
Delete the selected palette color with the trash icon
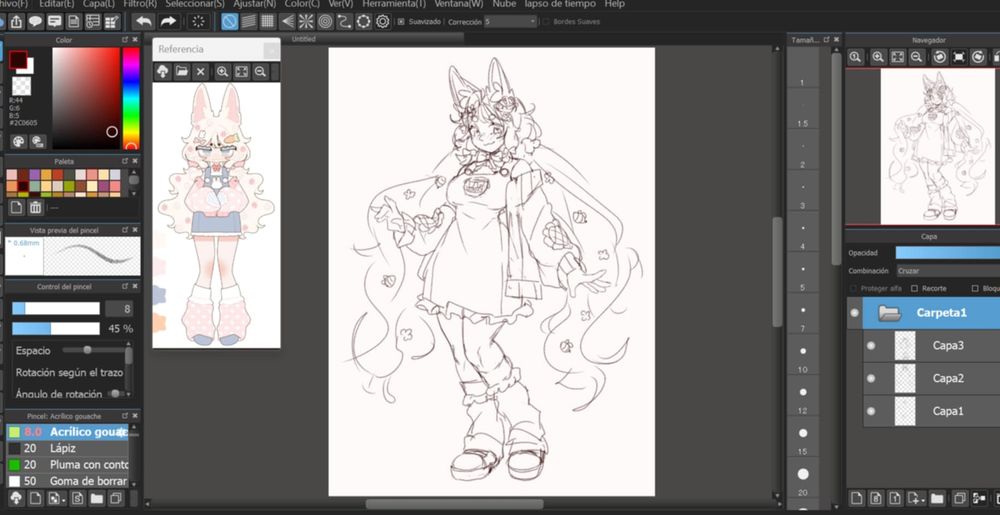[36, 207]
